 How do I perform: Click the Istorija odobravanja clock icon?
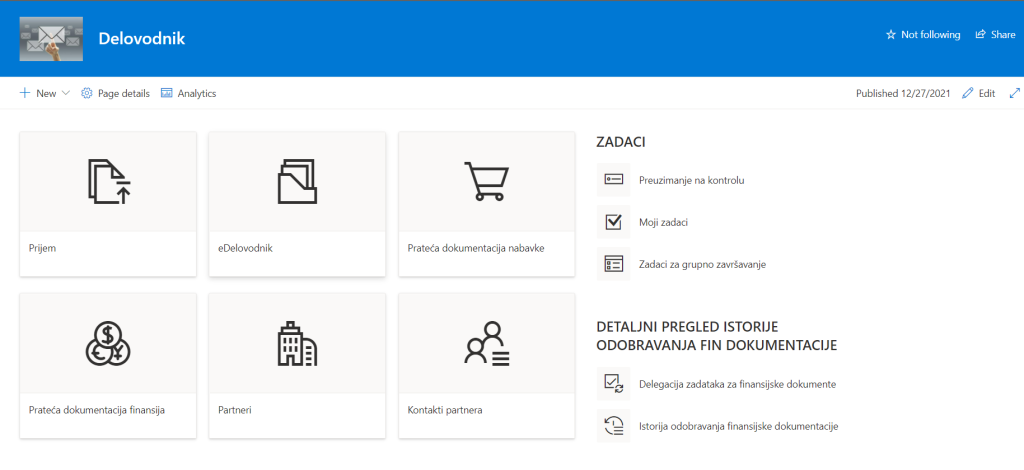point(612,426)
